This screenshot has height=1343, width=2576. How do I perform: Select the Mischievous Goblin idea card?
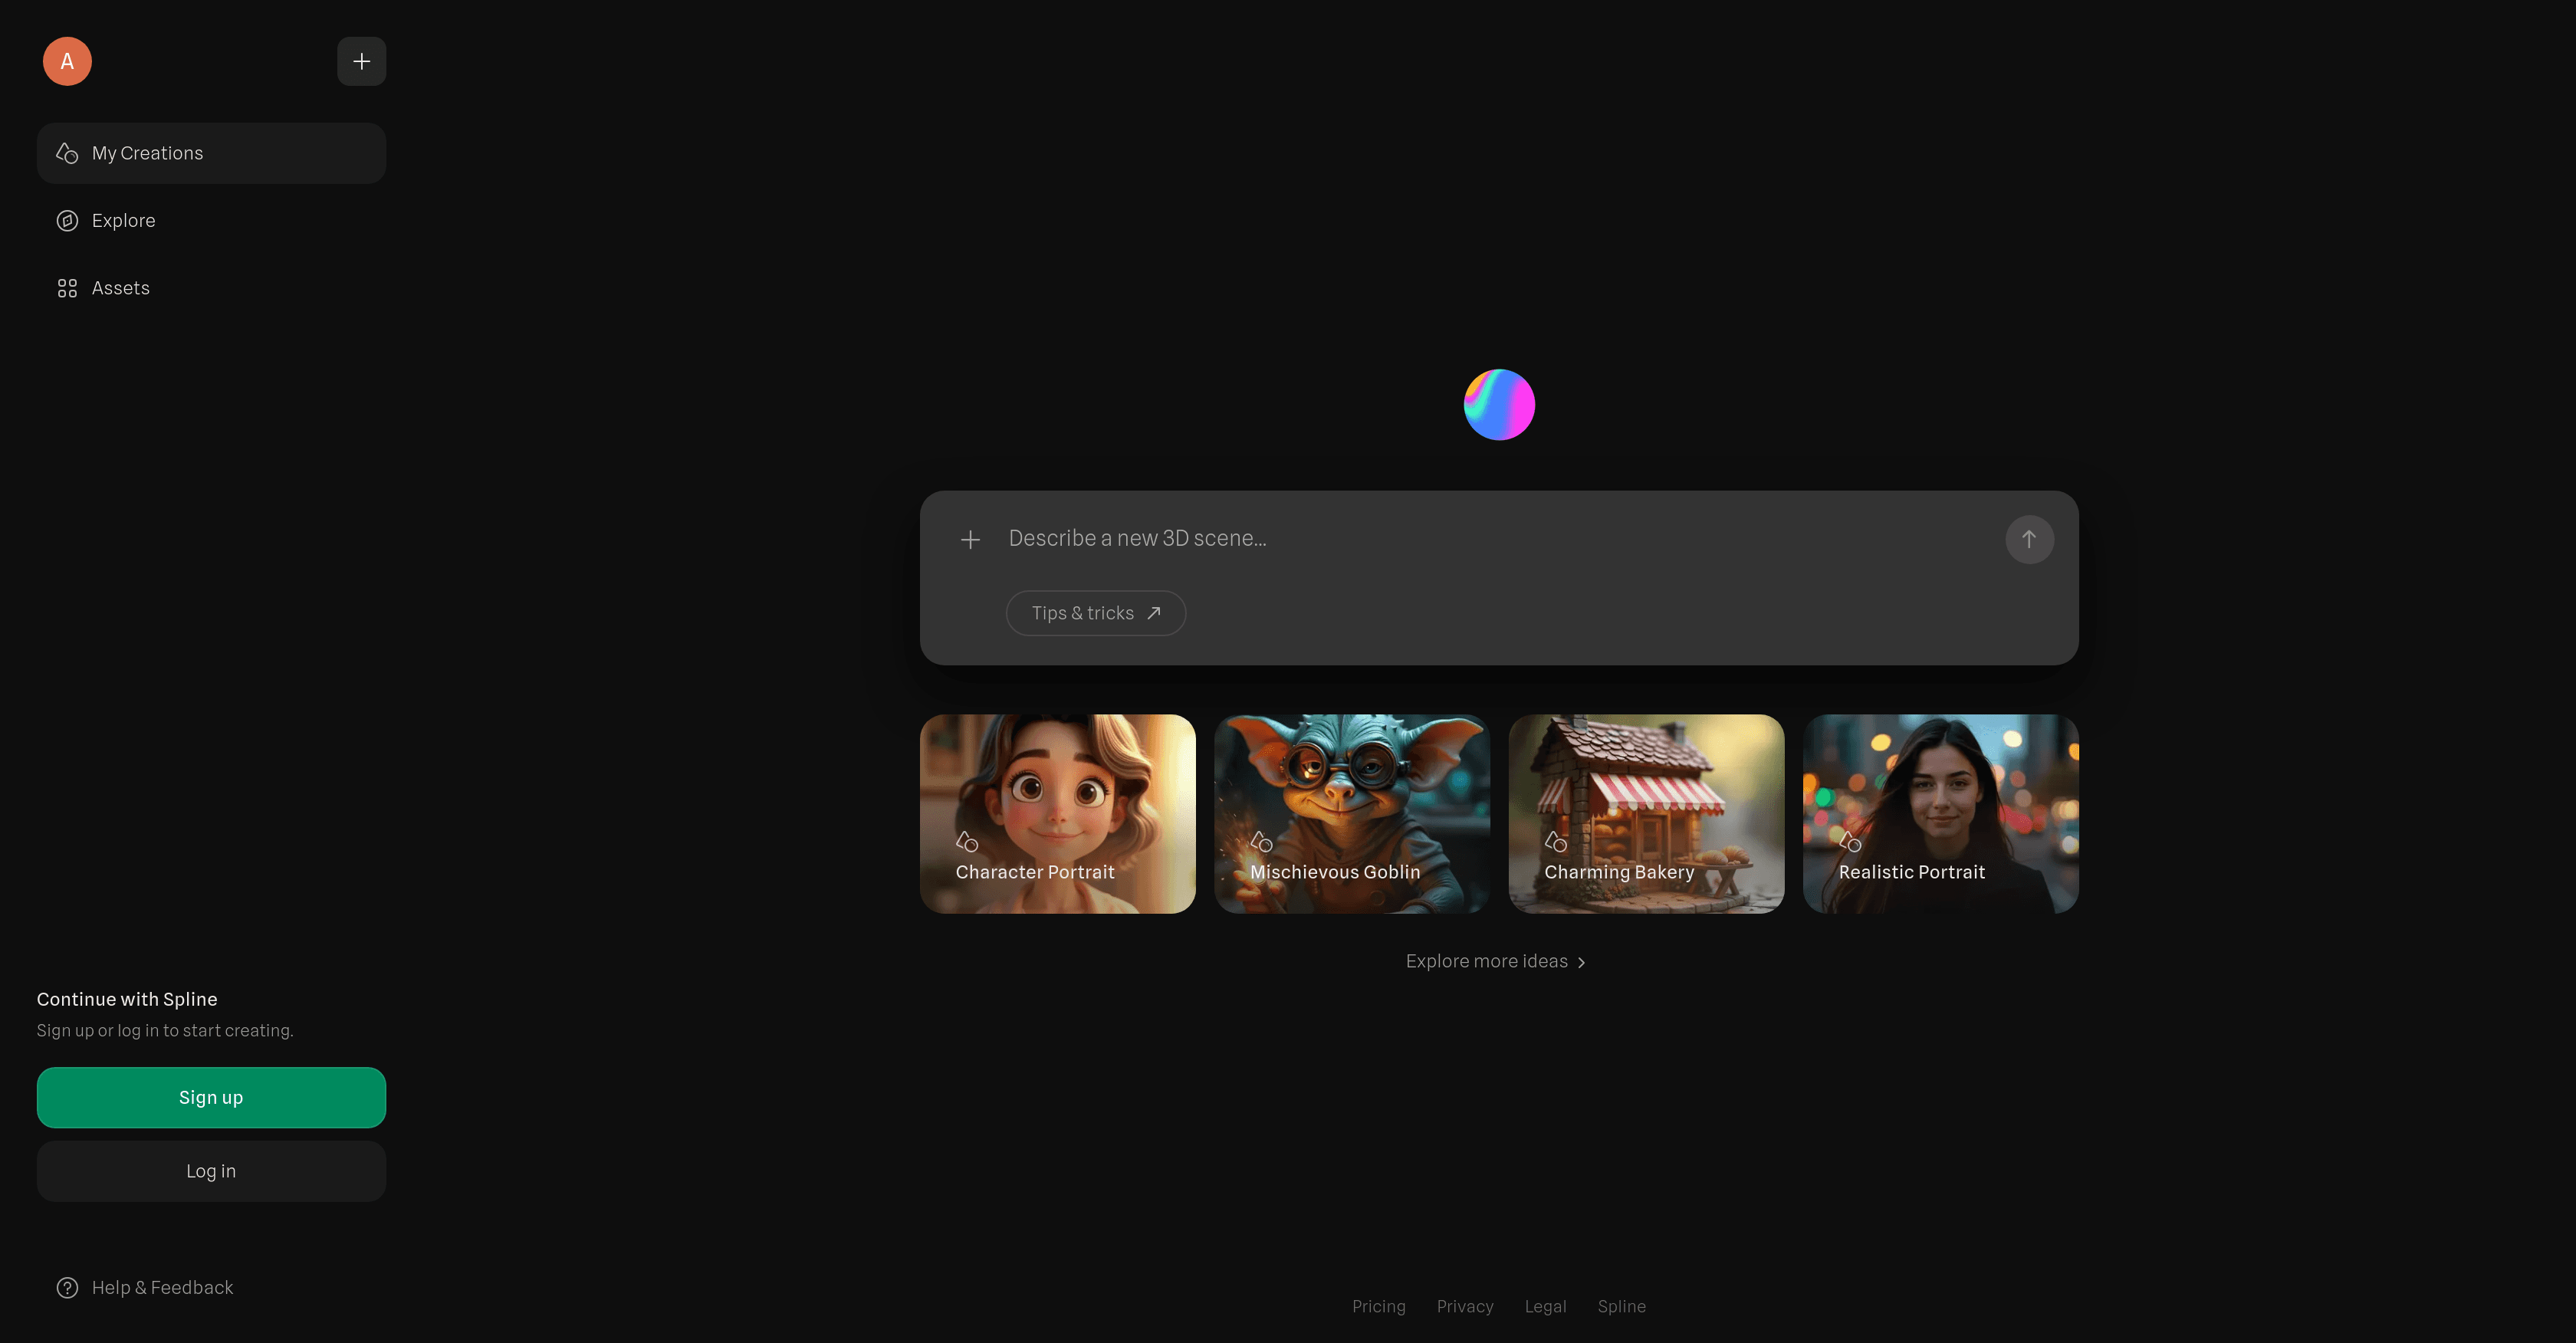click(1351, 814)
